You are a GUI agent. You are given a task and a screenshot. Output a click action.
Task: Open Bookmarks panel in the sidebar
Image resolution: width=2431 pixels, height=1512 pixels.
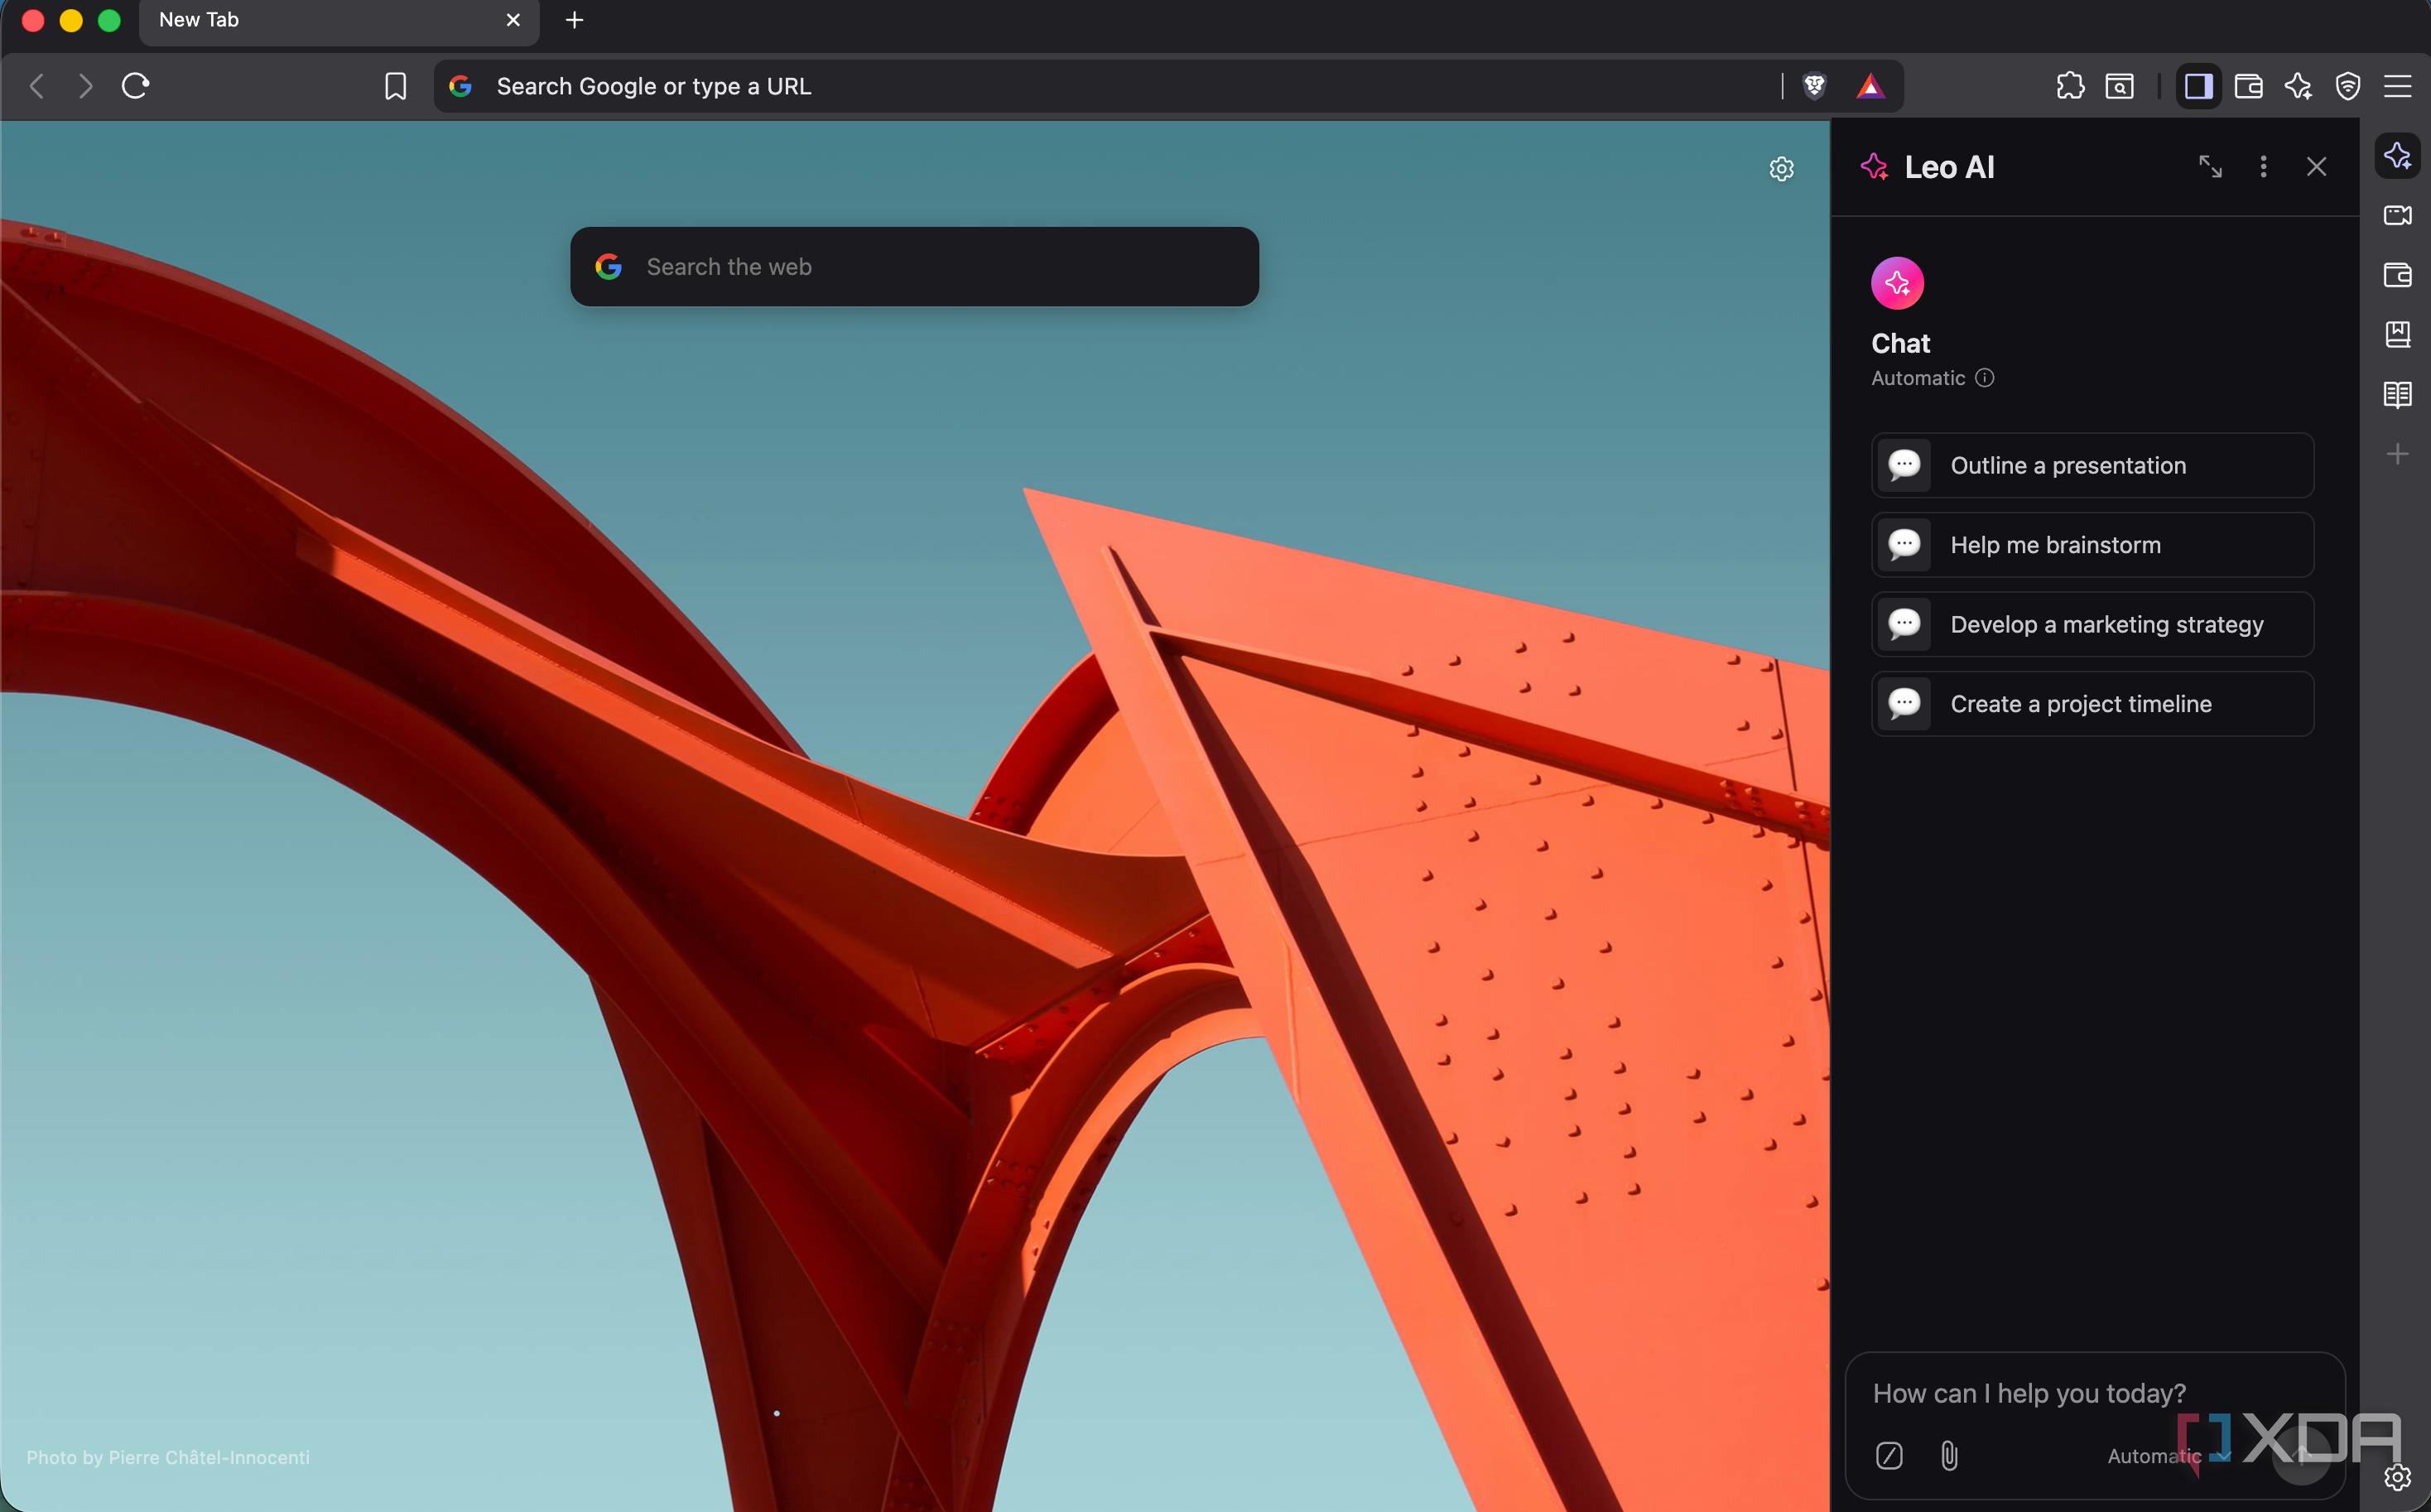(x=2397, y=334)
